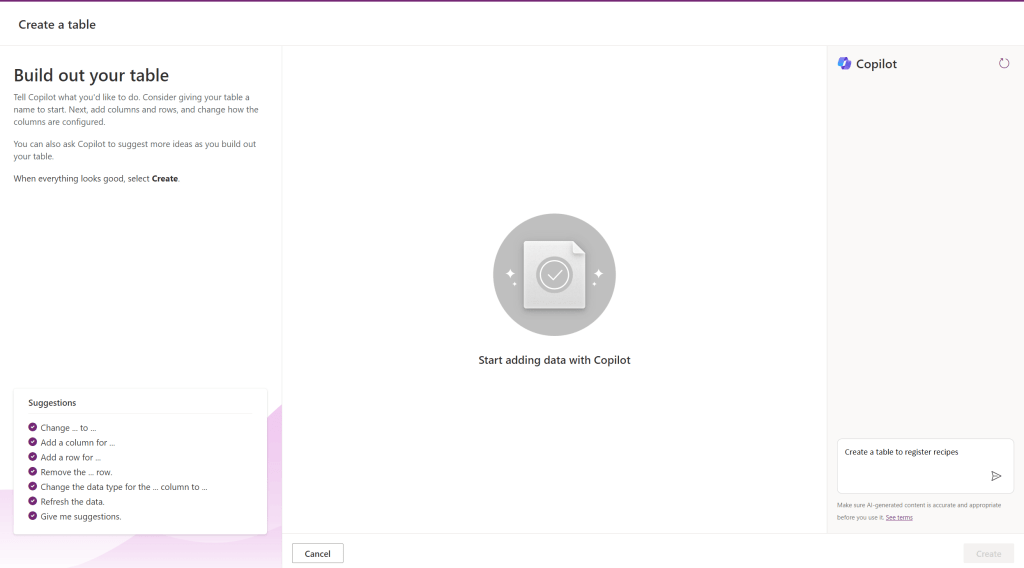Click the 'Suggestions' panel heading
This screenshot has height=568, width=1024.
tap(52, 403)
